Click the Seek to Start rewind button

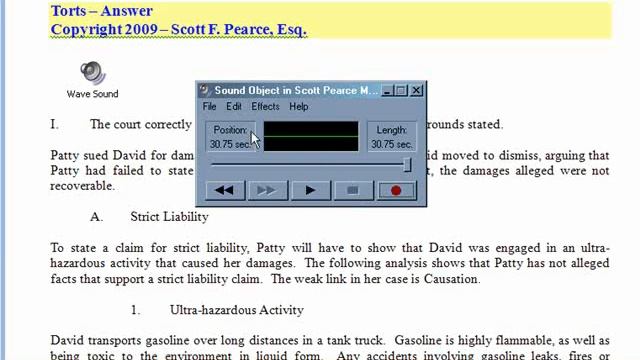point(225,190)
